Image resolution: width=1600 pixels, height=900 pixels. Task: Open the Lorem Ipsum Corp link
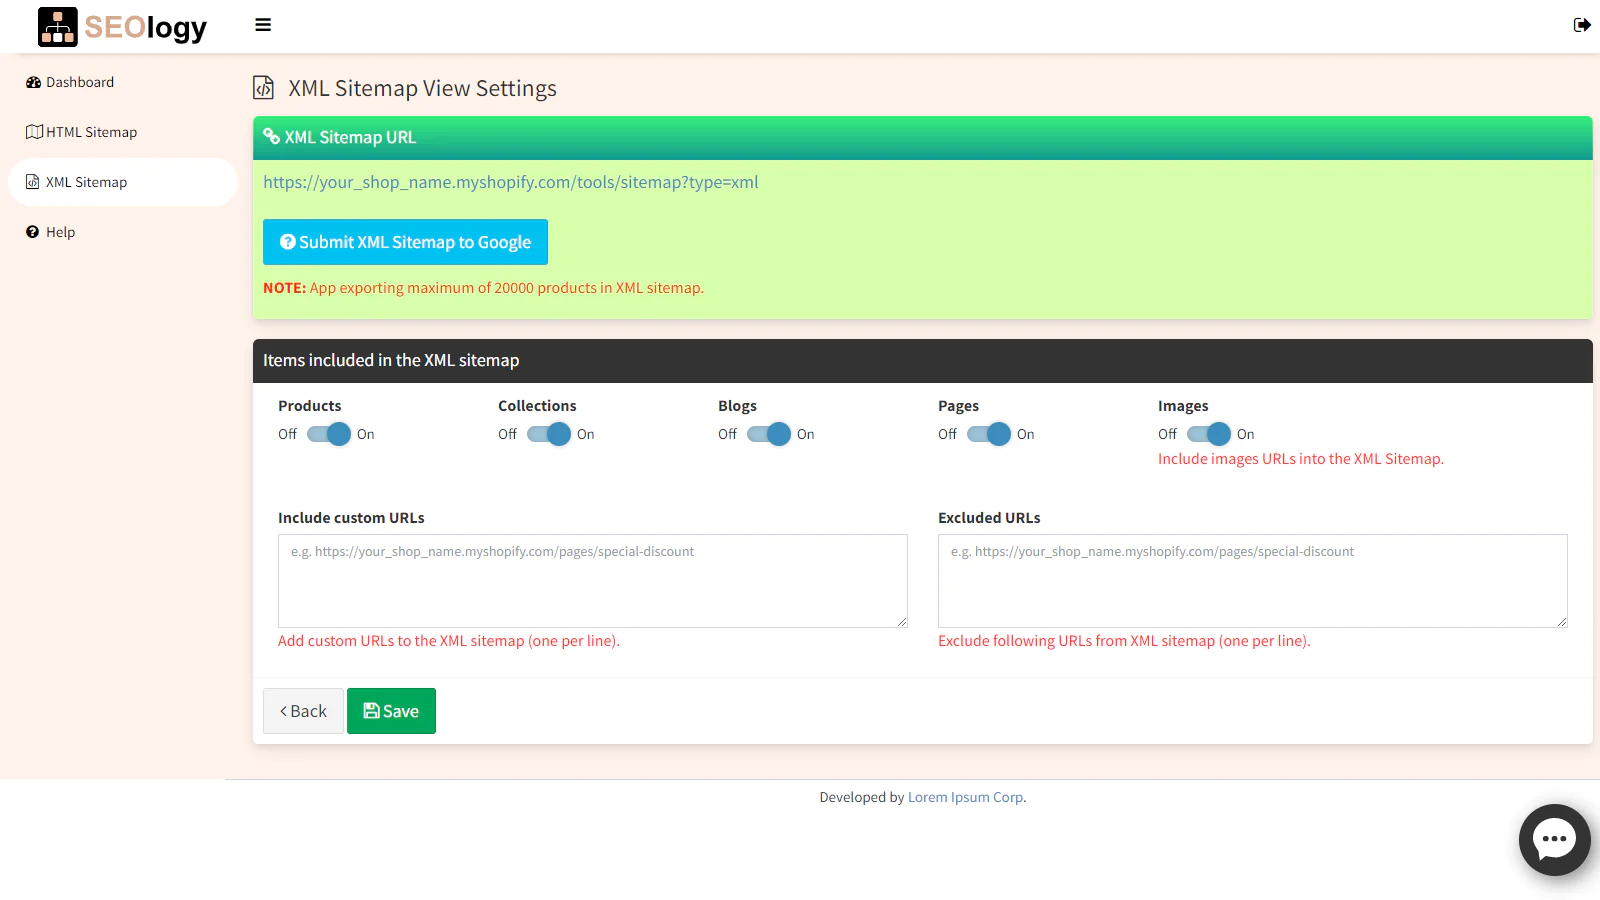[x=965, y=797]
